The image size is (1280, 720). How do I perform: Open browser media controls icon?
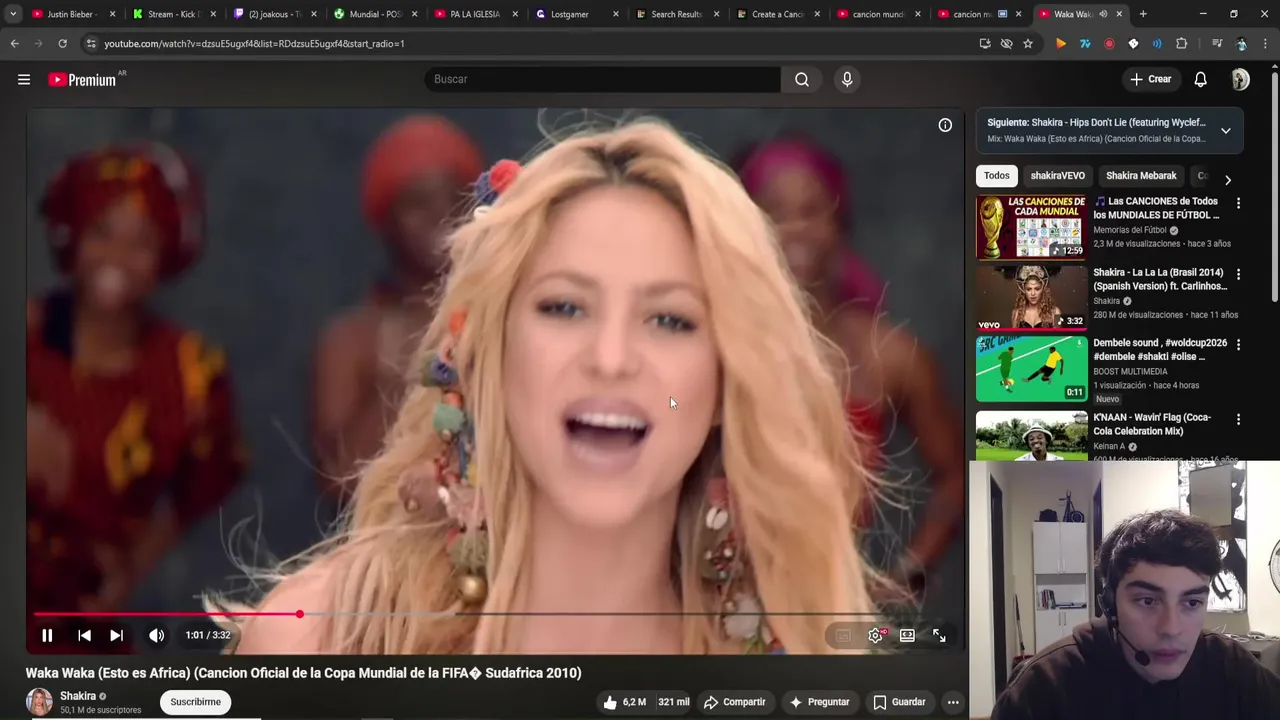[x=1217, y=44]
